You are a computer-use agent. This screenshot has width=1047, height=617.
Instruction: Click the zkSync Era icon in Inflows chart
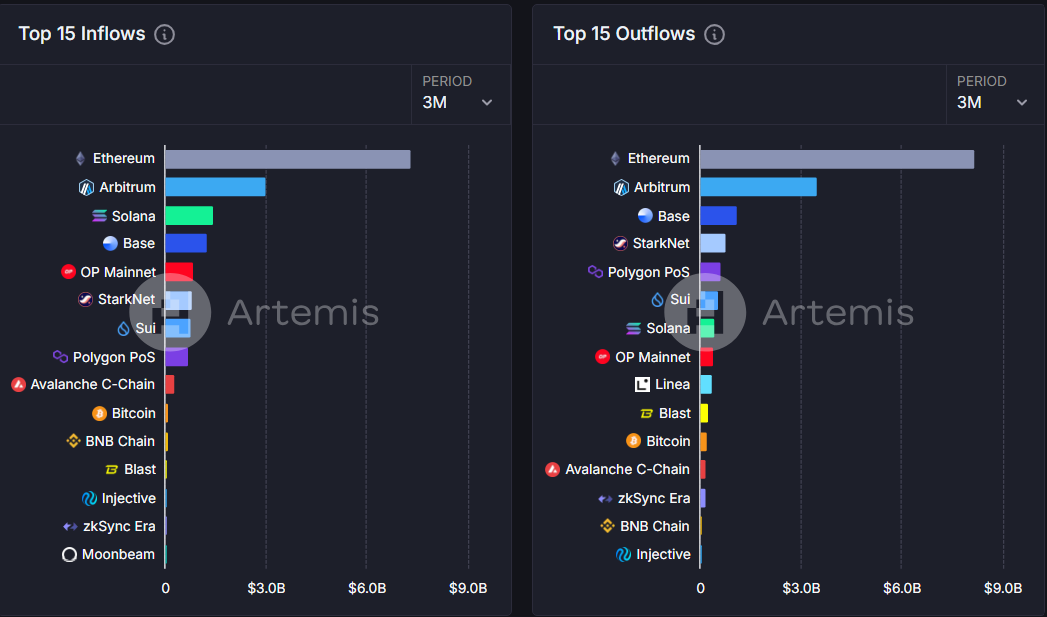(70, 526)
